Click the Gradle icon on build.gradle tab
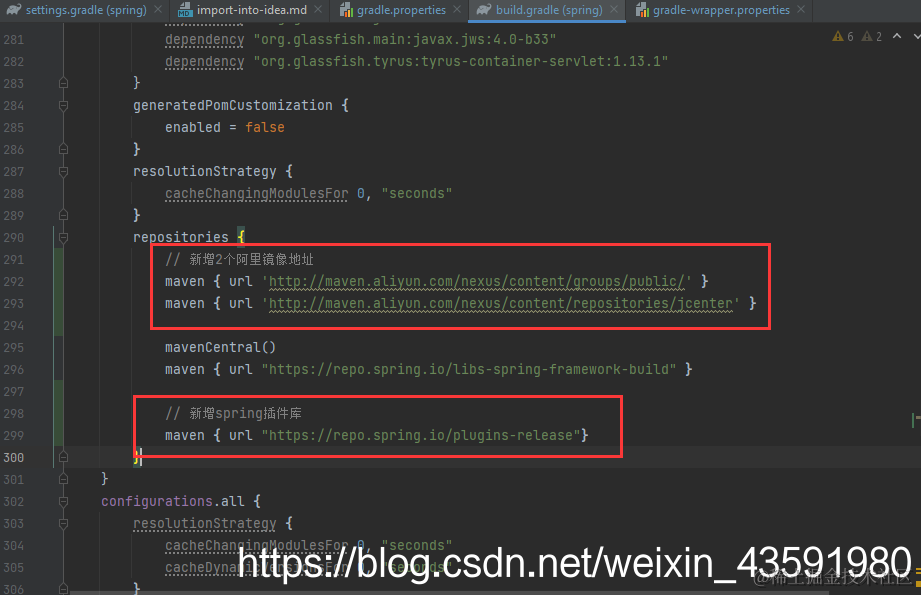The image size is (921, 595). coord(483,10)
